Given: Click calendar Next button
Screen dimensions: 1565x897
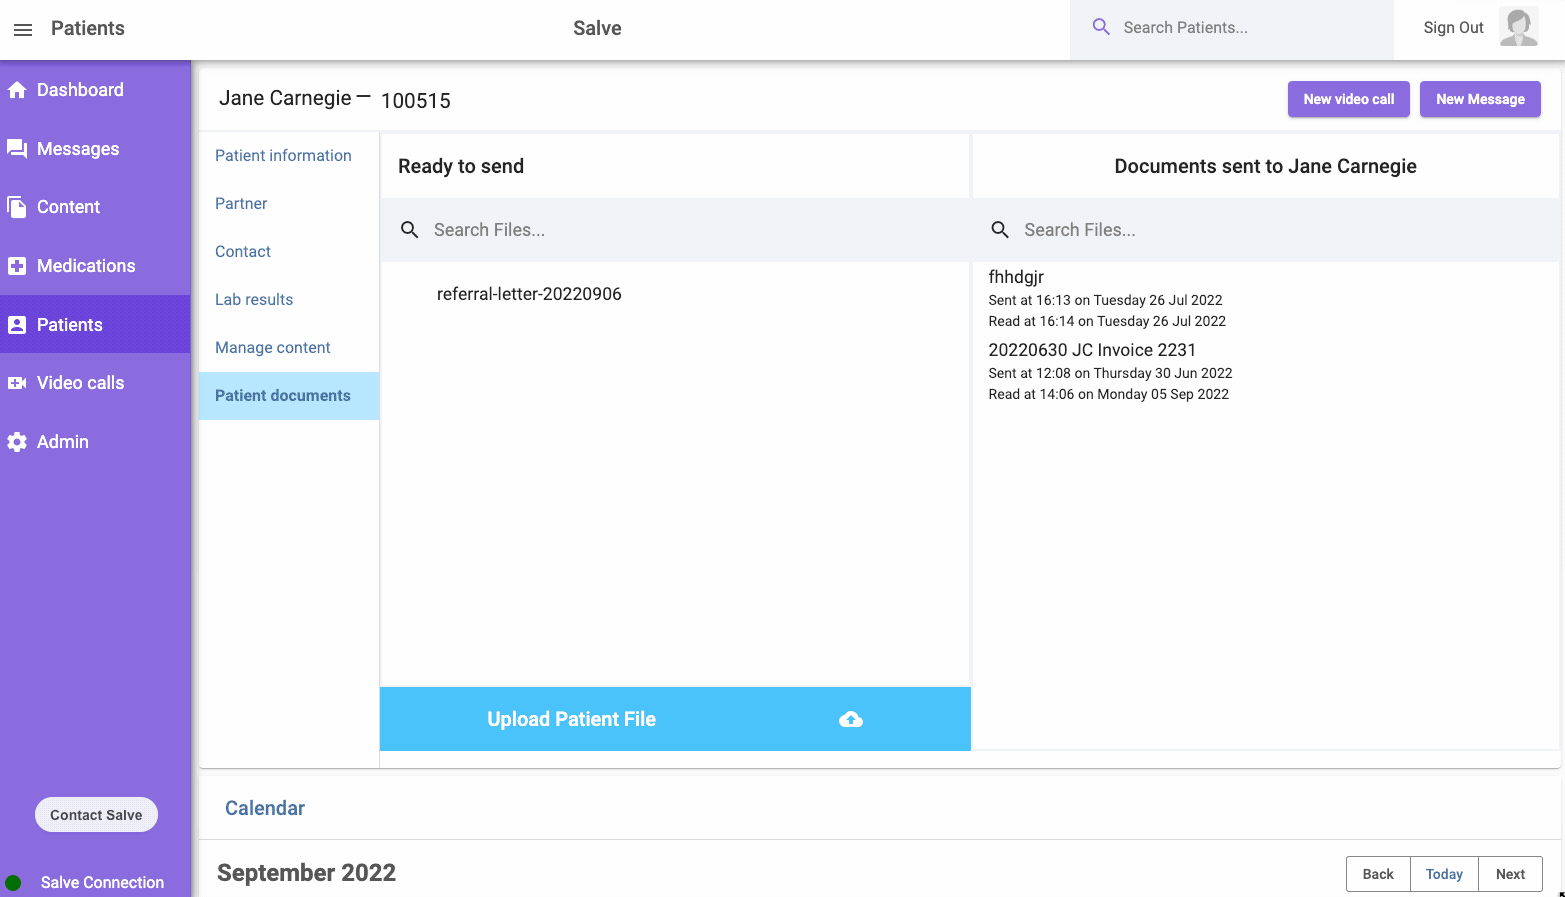Looking at the screenshot, I should (1510, 874).
